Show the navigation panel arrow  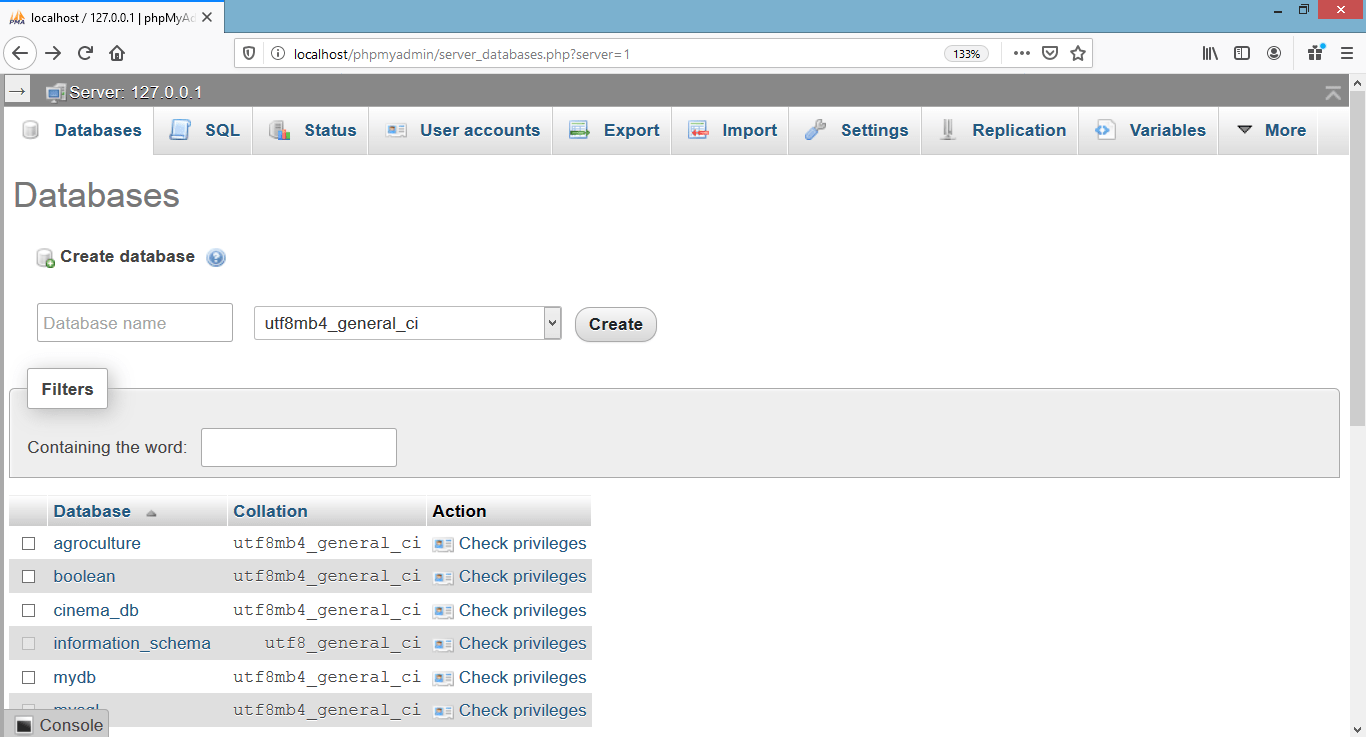(17, 91)
